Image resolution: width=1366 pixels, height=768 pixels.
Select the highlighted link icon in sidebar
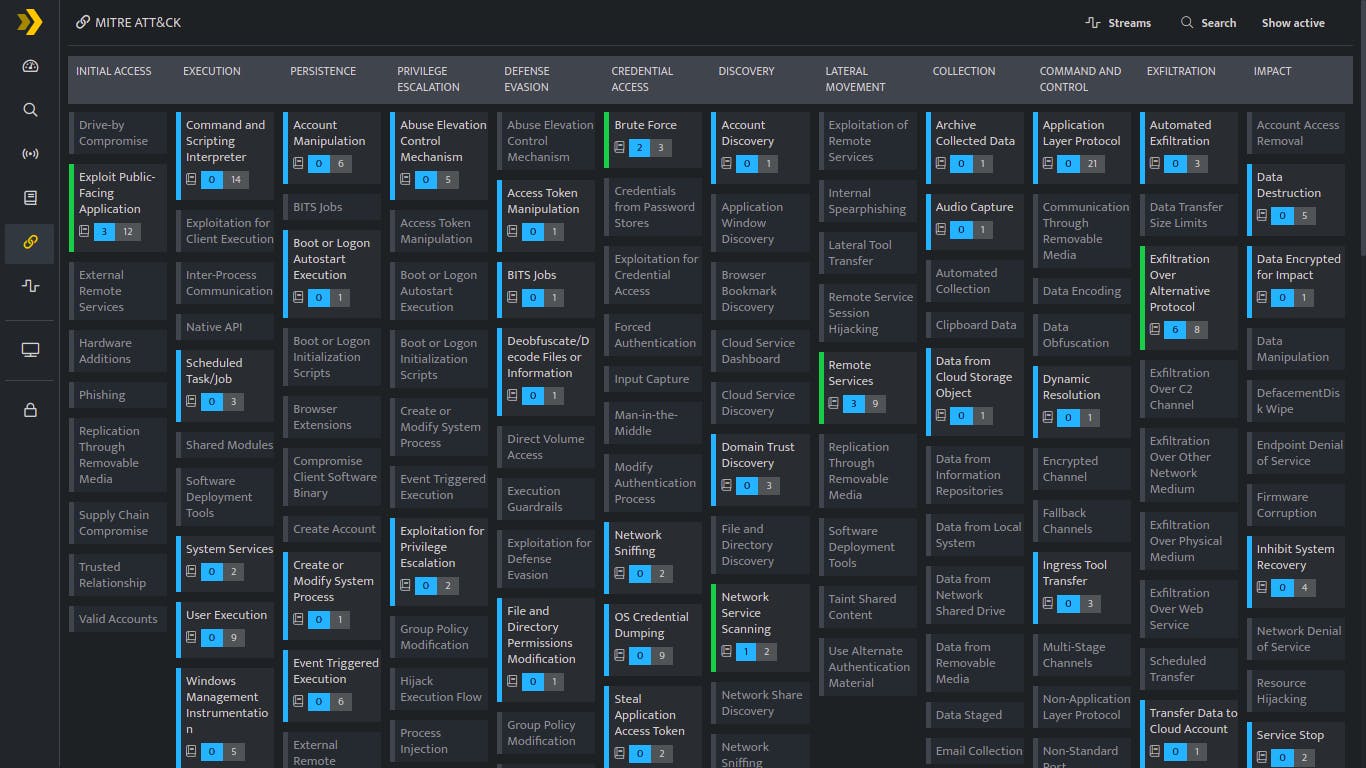pyautogui.click(x=30, y=242)
